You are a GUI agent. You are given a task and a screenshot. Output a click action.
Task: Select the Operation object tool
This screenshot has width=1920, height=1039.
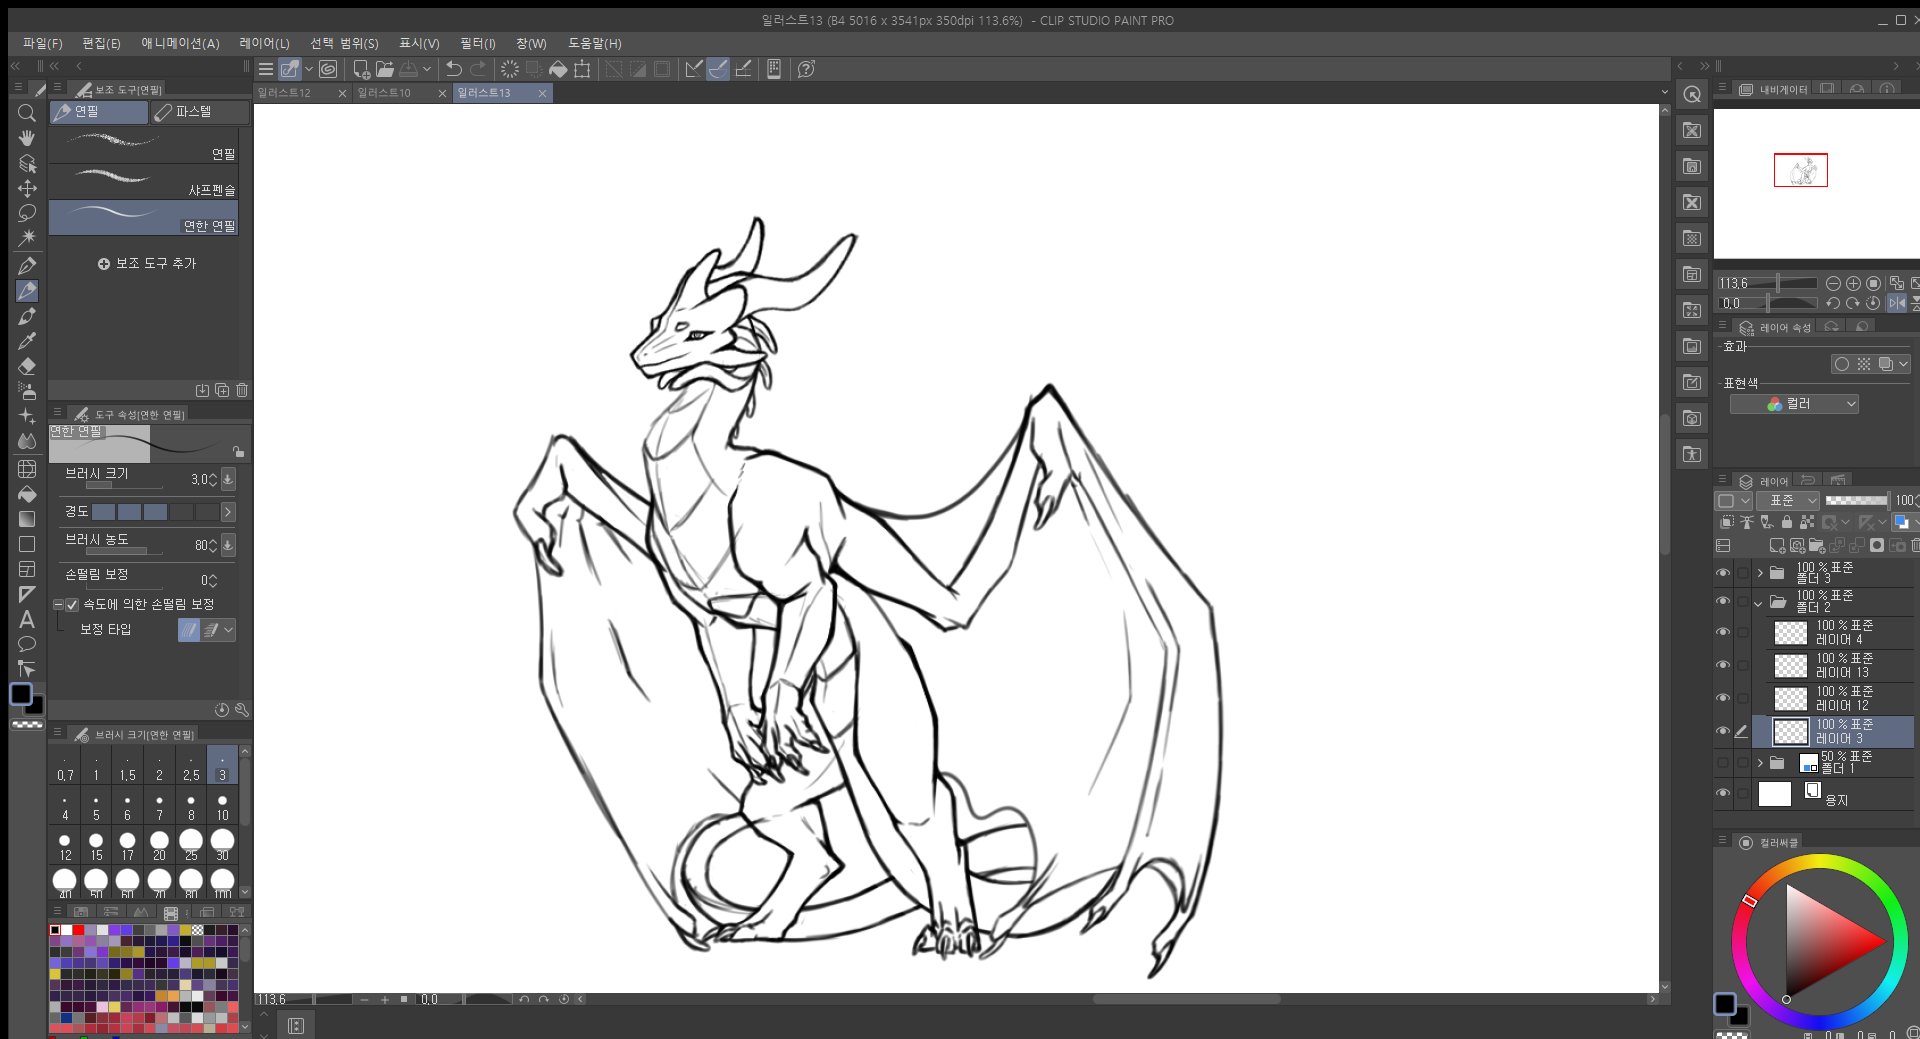tap(27, 163)
